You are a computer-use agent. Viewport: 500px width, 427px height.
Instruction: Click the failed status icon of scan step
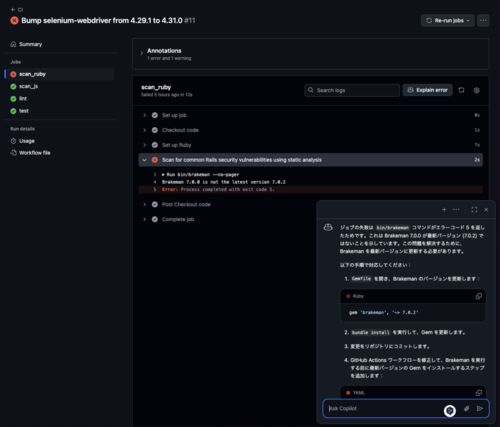coord(155,160)
